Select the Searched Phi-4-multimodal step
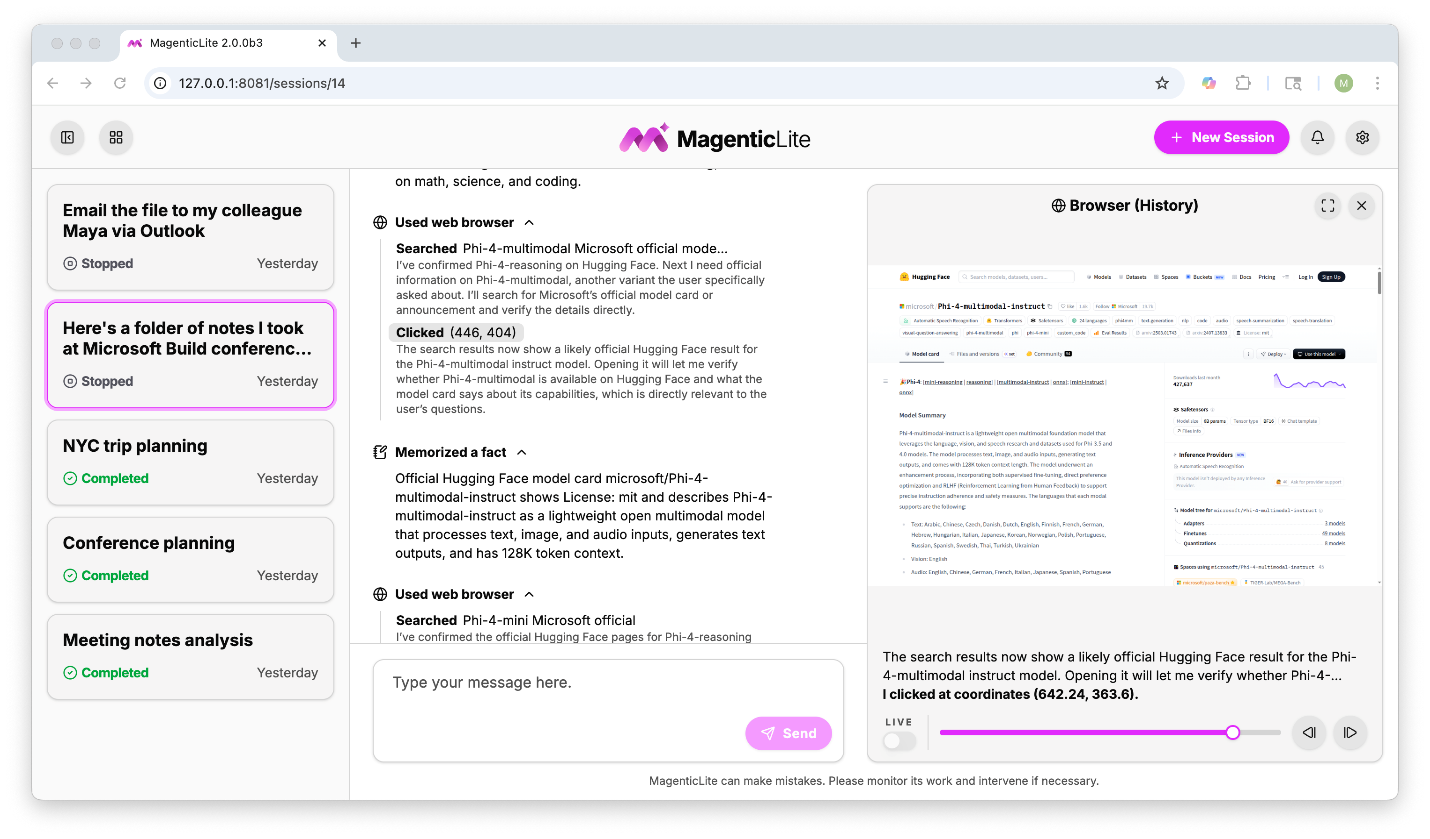The image size is (1430, 839). tap(562, 248)
